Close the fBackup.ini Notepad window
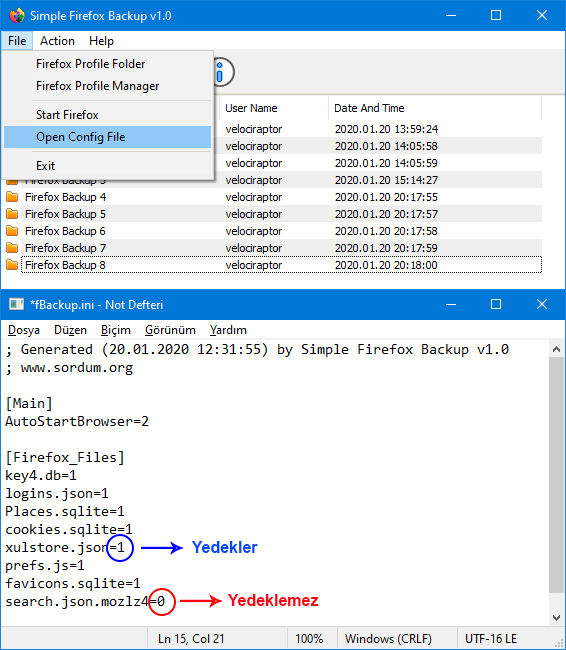The image size is (566, 650). 542,305
